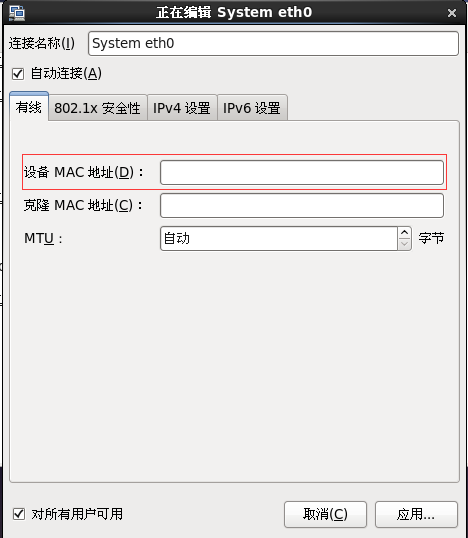This screenshot has height=538, width=468.
Task: Click the 连接名称 input field
Action: click(x=273, y=44)
